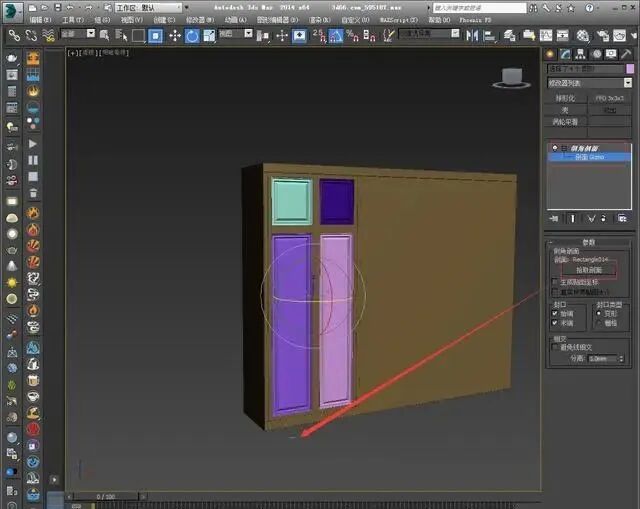The image size is (640, 509).
Task: Toggle Show End Result icon below stack
Action: [573, 219]
